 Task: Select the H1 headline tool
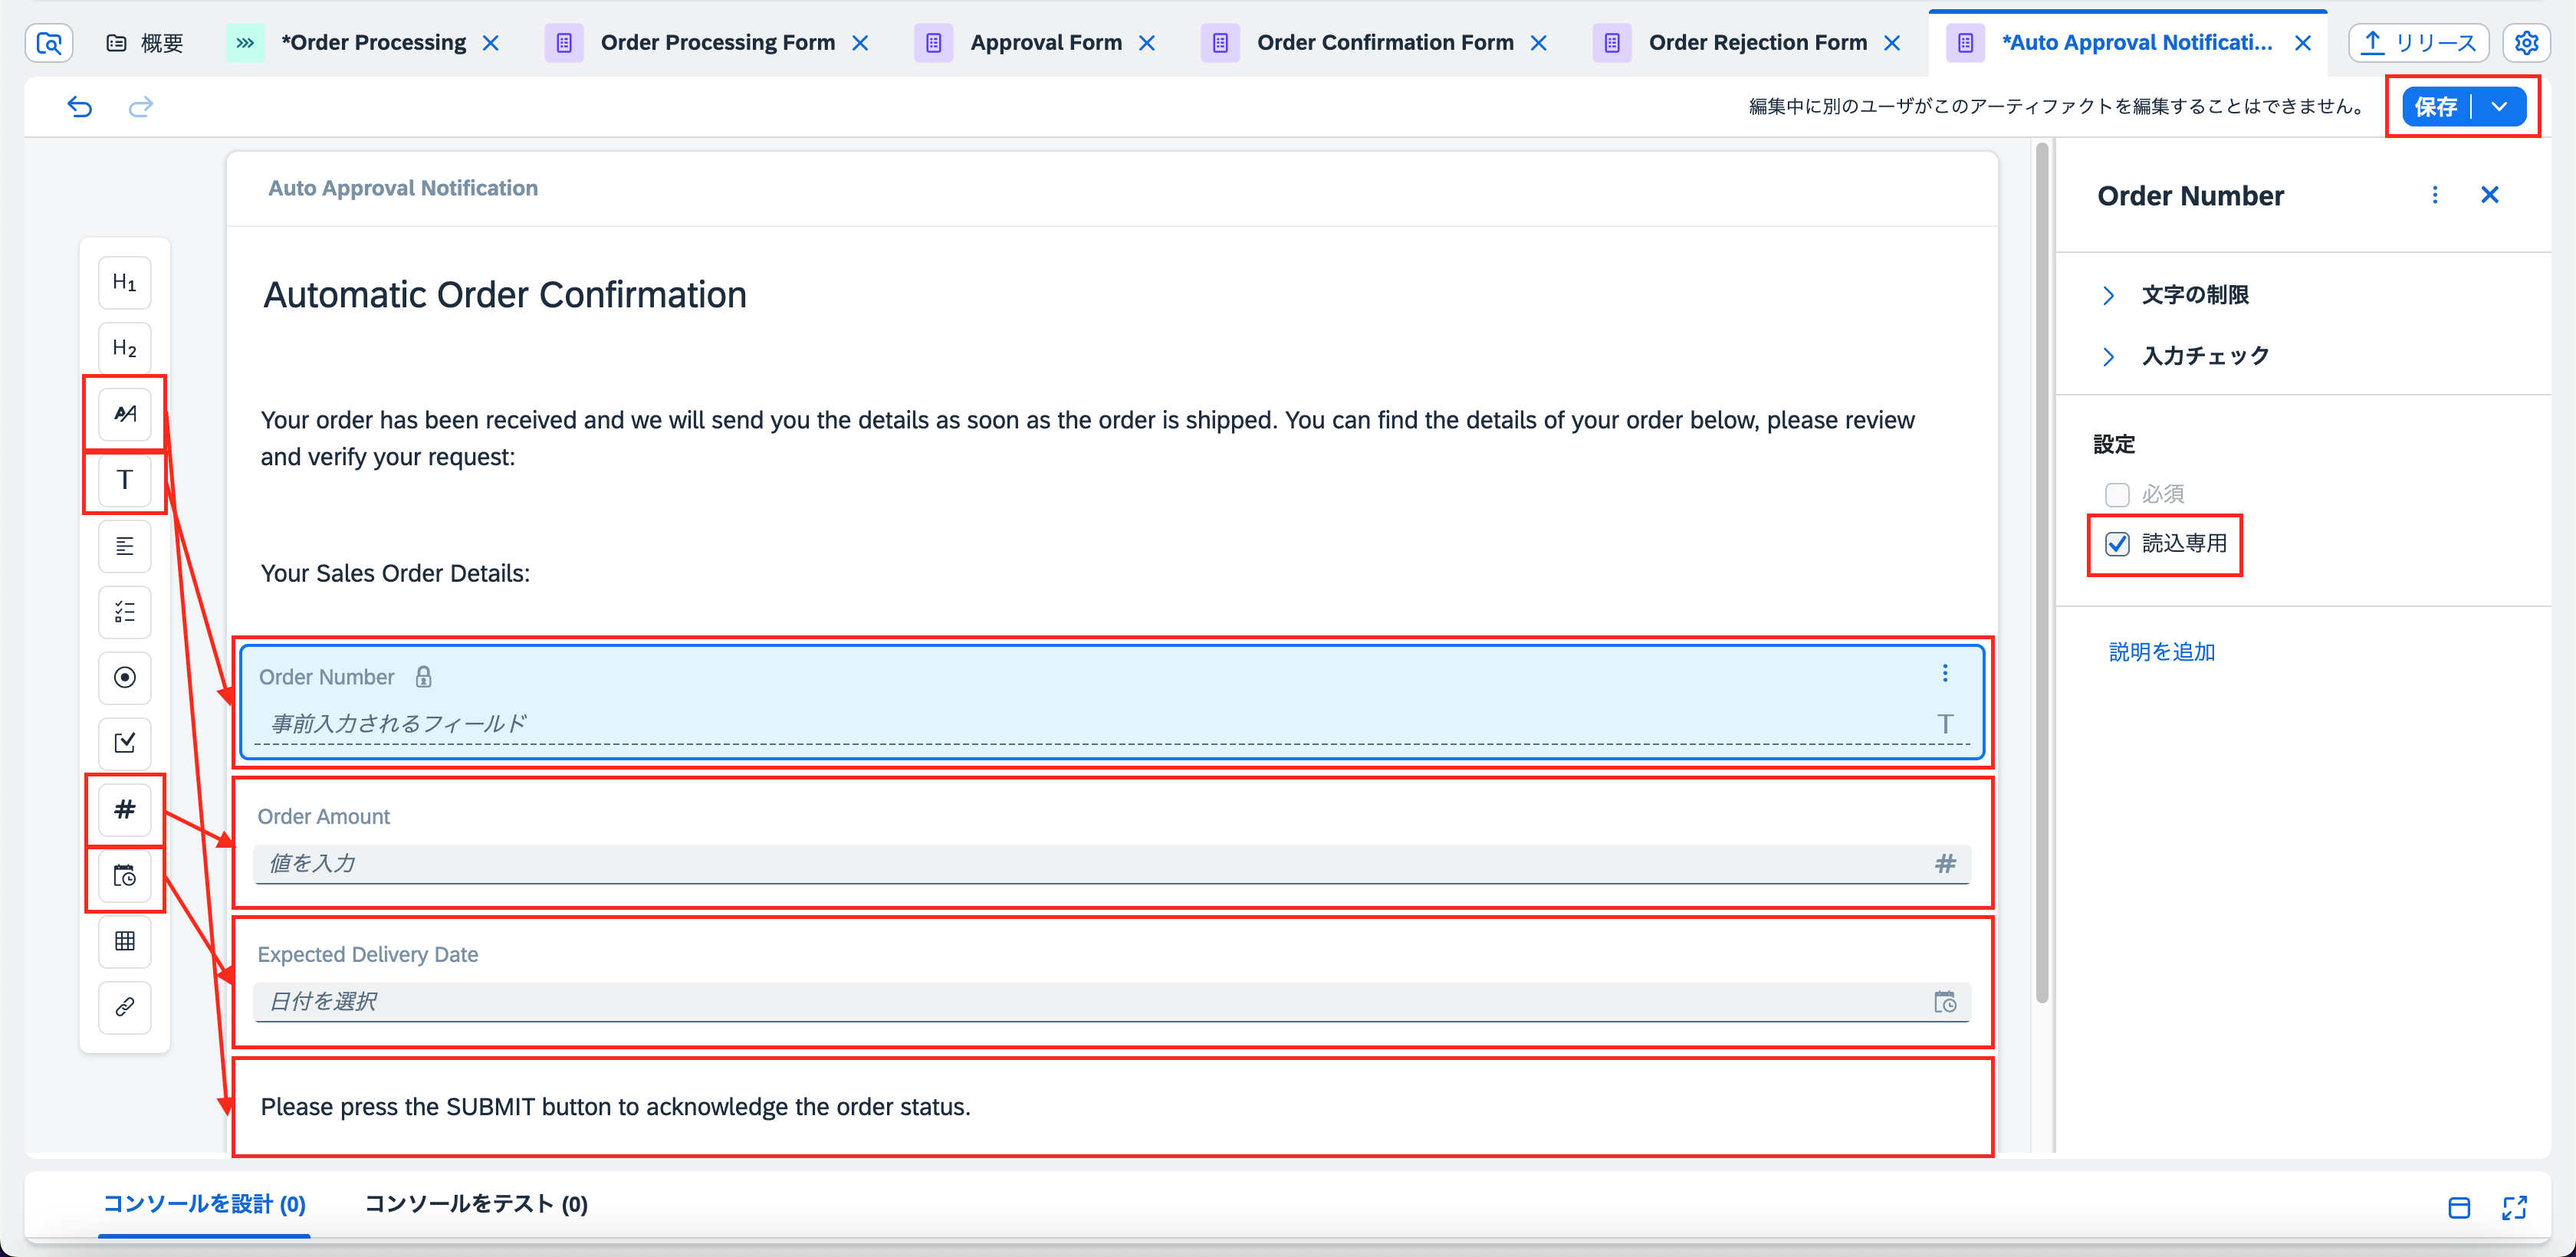click(x=124, y=283)
